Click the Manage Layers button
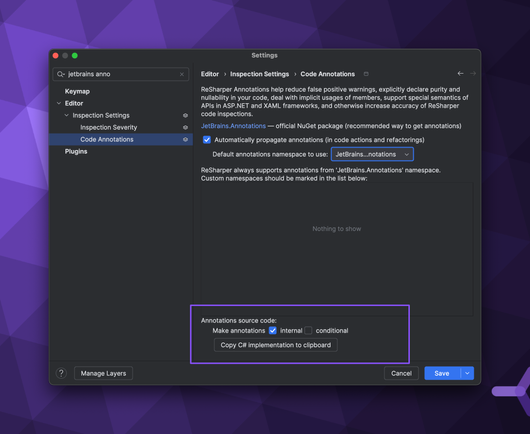This screenshot has height=434, width=530. coord(103,373)
